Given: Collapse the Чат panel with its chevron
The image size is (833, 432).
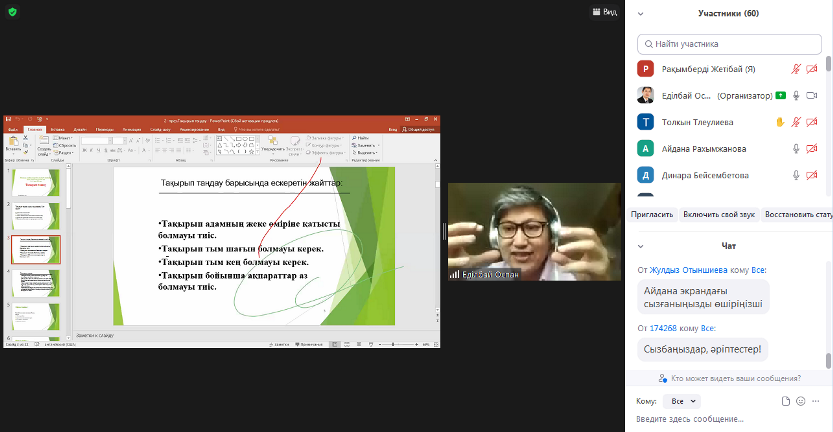Looking at the screenshot, I should [640, 245].
